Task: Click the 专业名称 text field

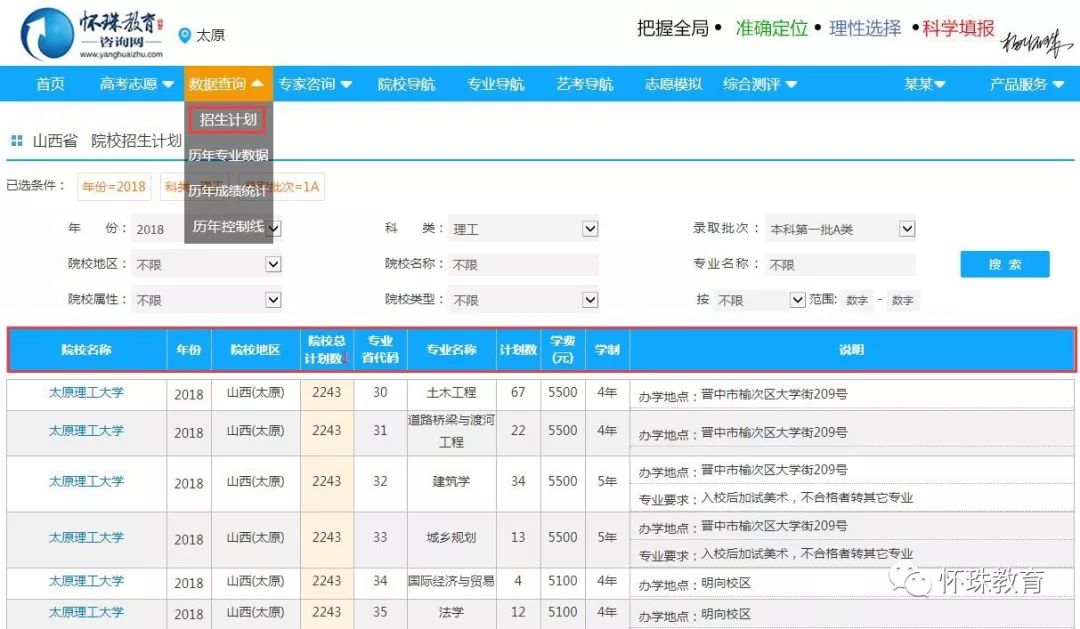Action: pyautogui.click(x=838, y=265)
